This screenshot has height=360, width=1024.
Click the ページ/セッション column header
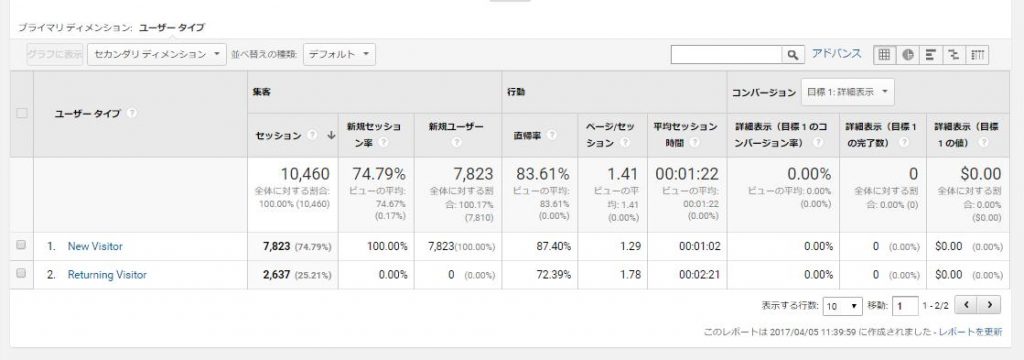611,135
